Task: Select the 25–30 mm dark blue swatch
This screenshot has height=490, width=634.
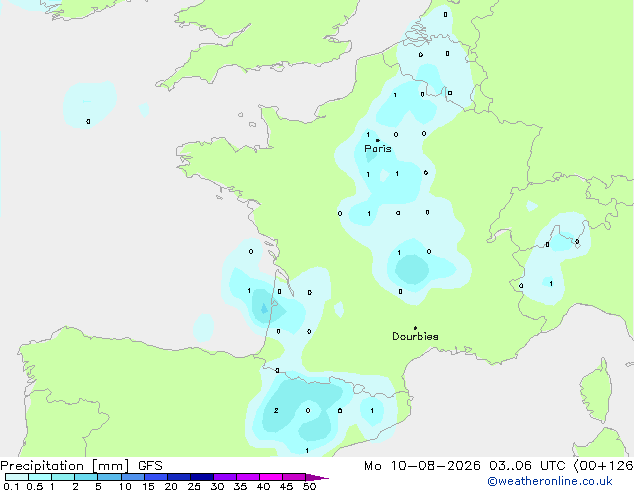Action: (202, 477)
